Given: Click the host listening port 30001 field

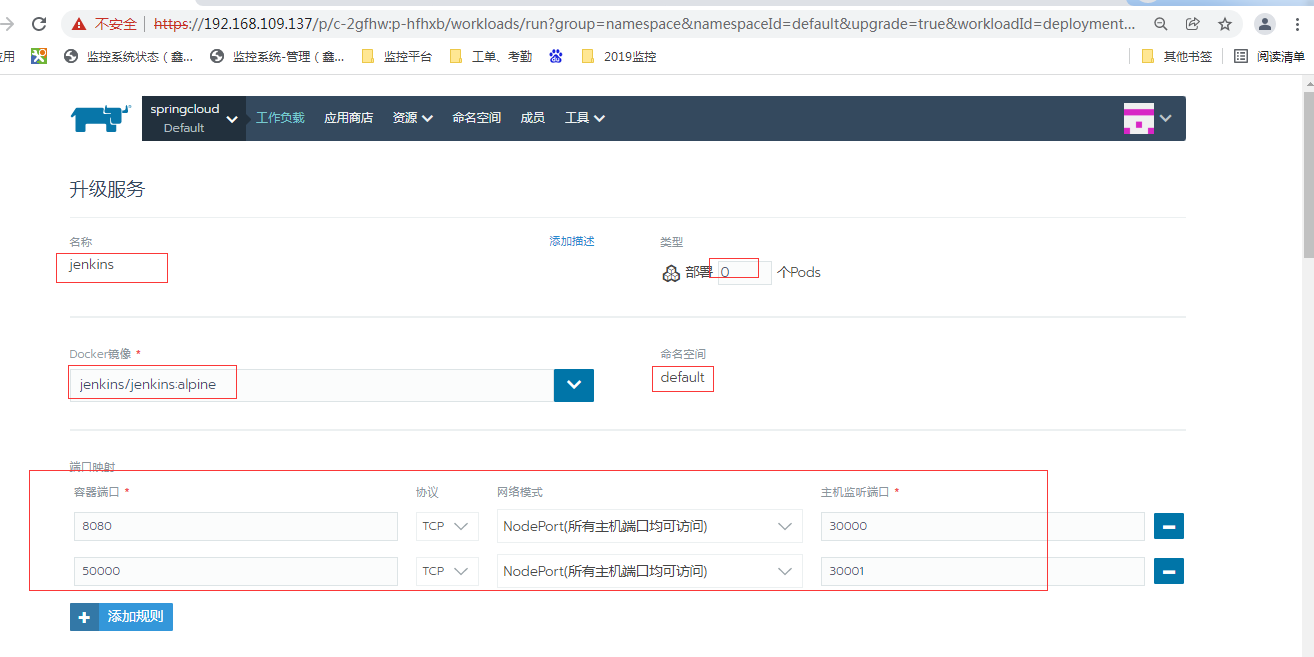Looking at the screenshot, I should 983,571.
